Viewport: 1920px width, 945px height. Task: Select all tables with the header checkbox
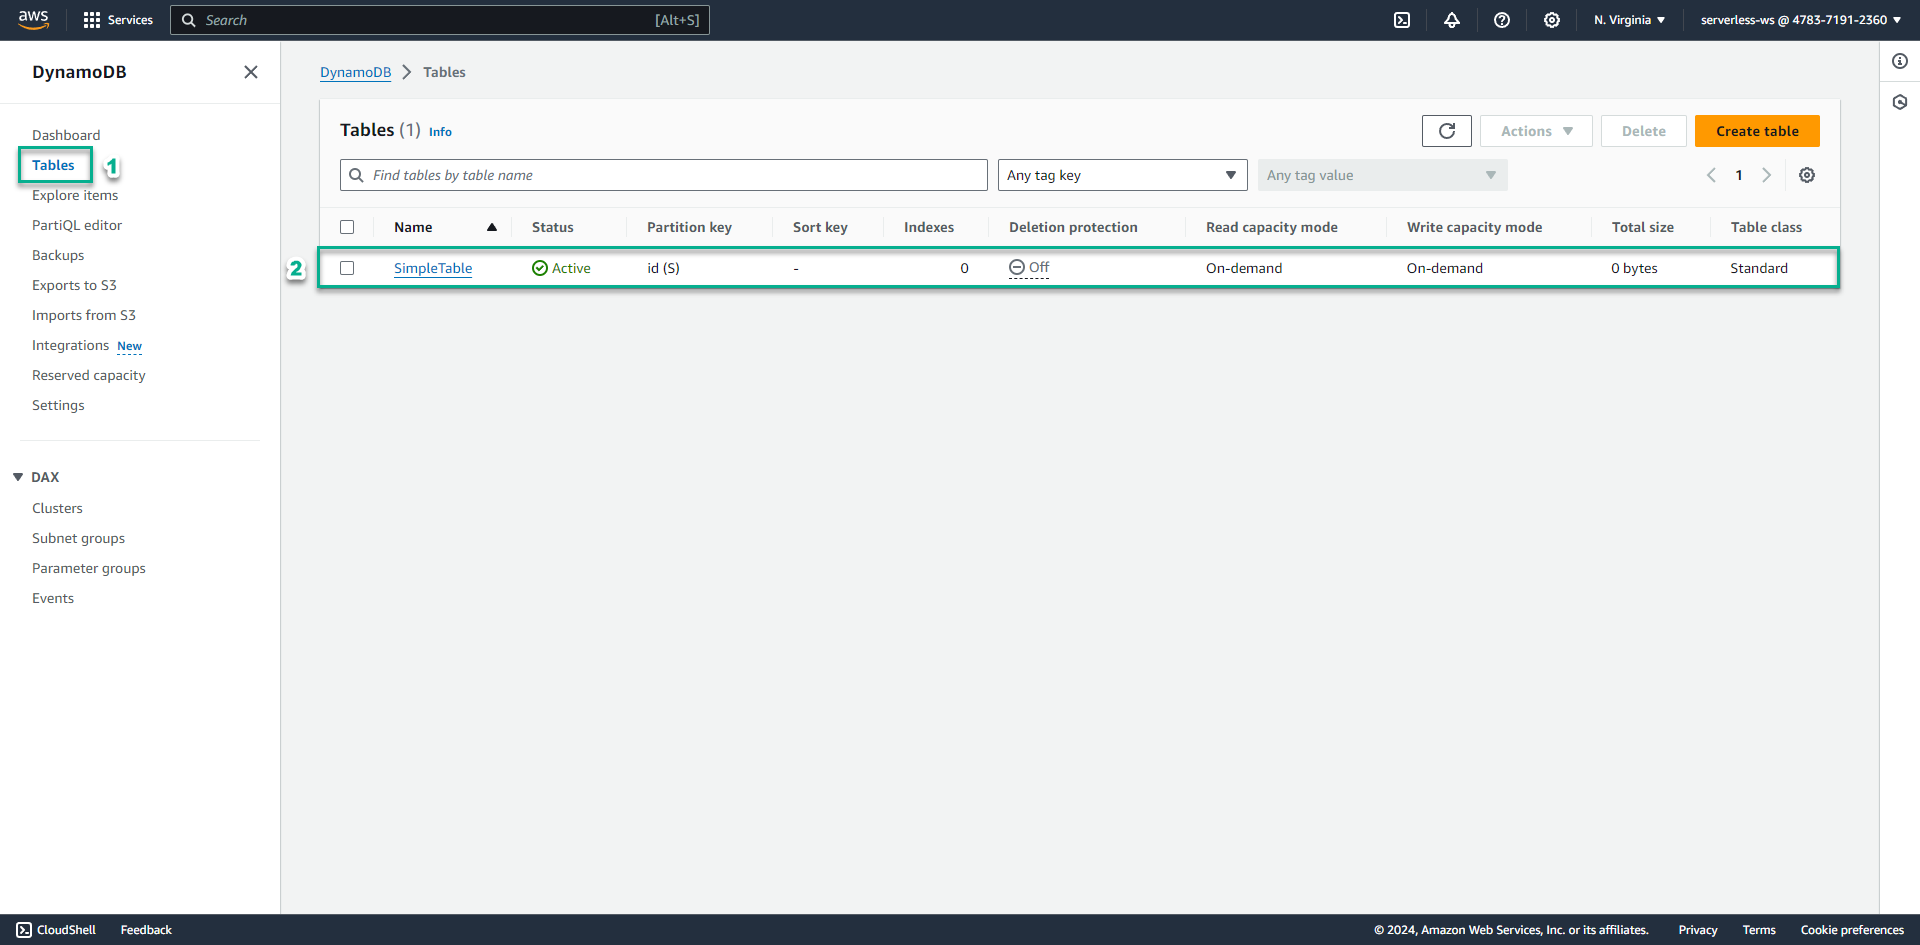347,227
